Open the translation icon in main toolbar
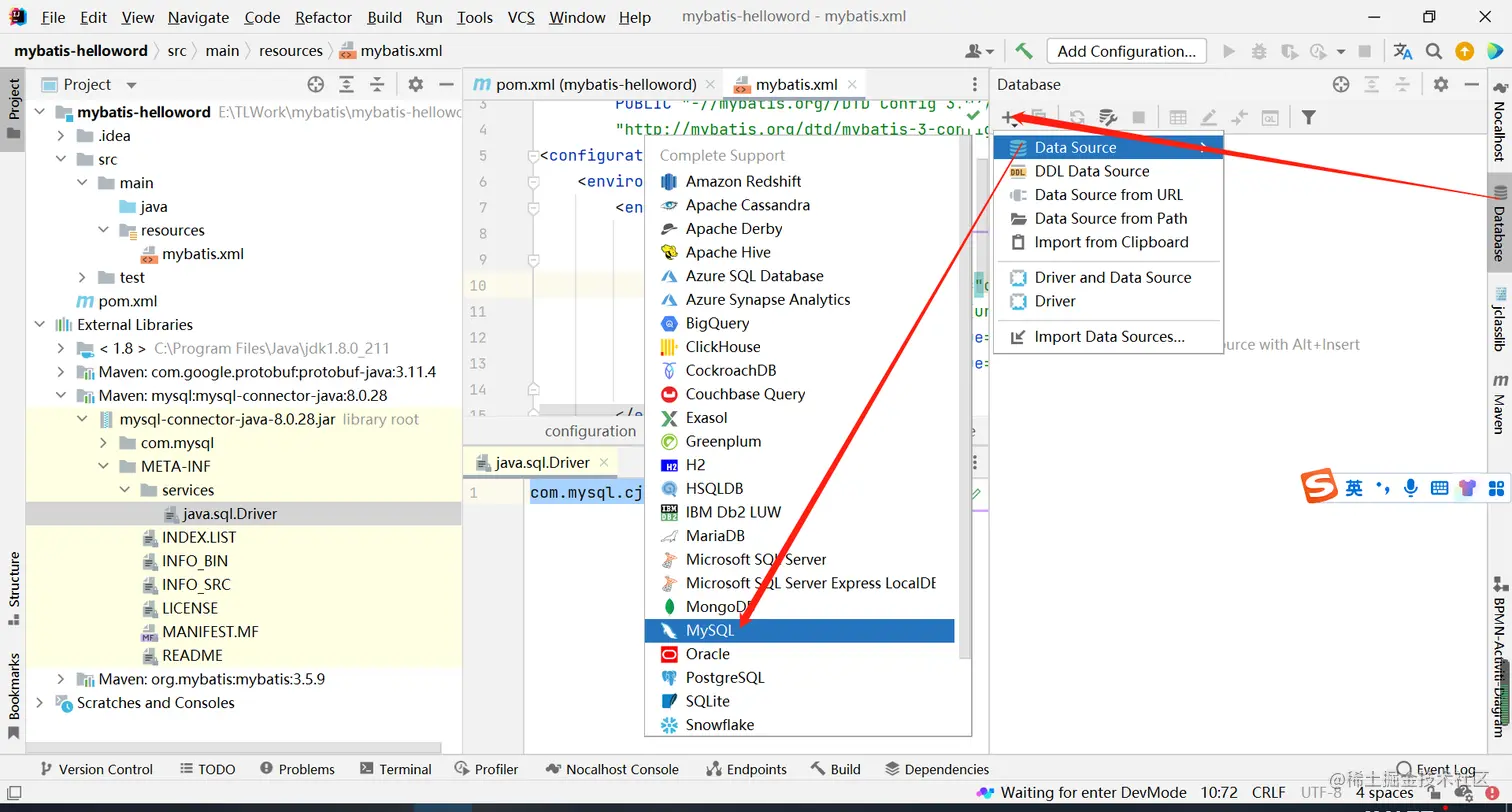The image size is (1512, 812). (x=1403, y=51)
